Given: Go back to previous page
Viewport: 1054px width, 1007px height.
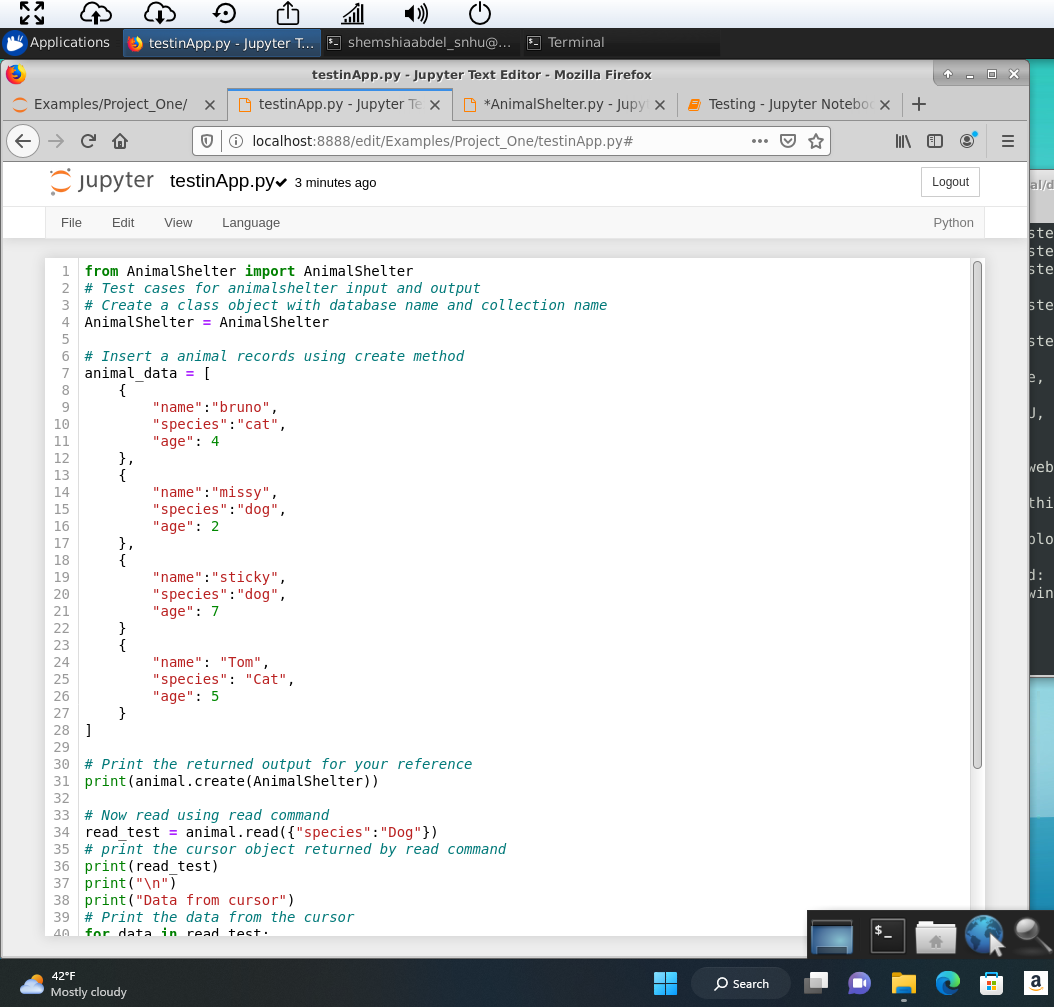Looking at the screenshot, I should tap(23, 141).
